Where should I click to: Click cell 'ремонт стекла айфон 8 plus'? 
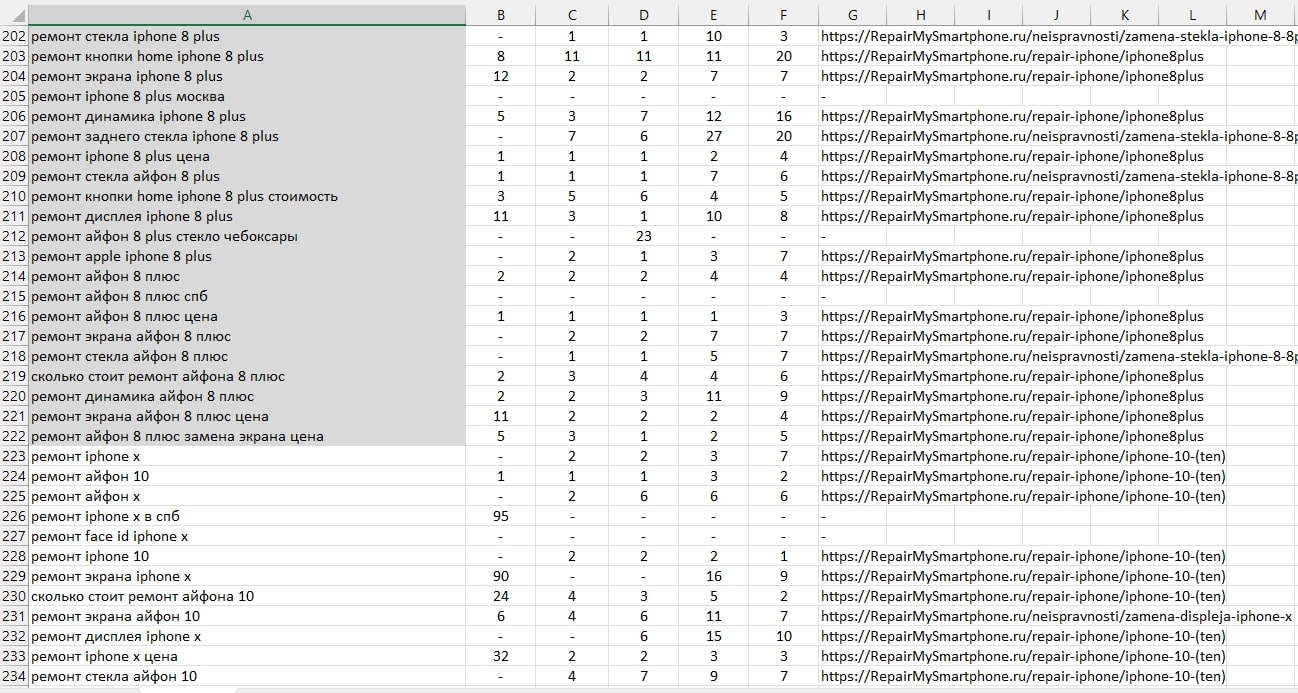tap(247, 176)
